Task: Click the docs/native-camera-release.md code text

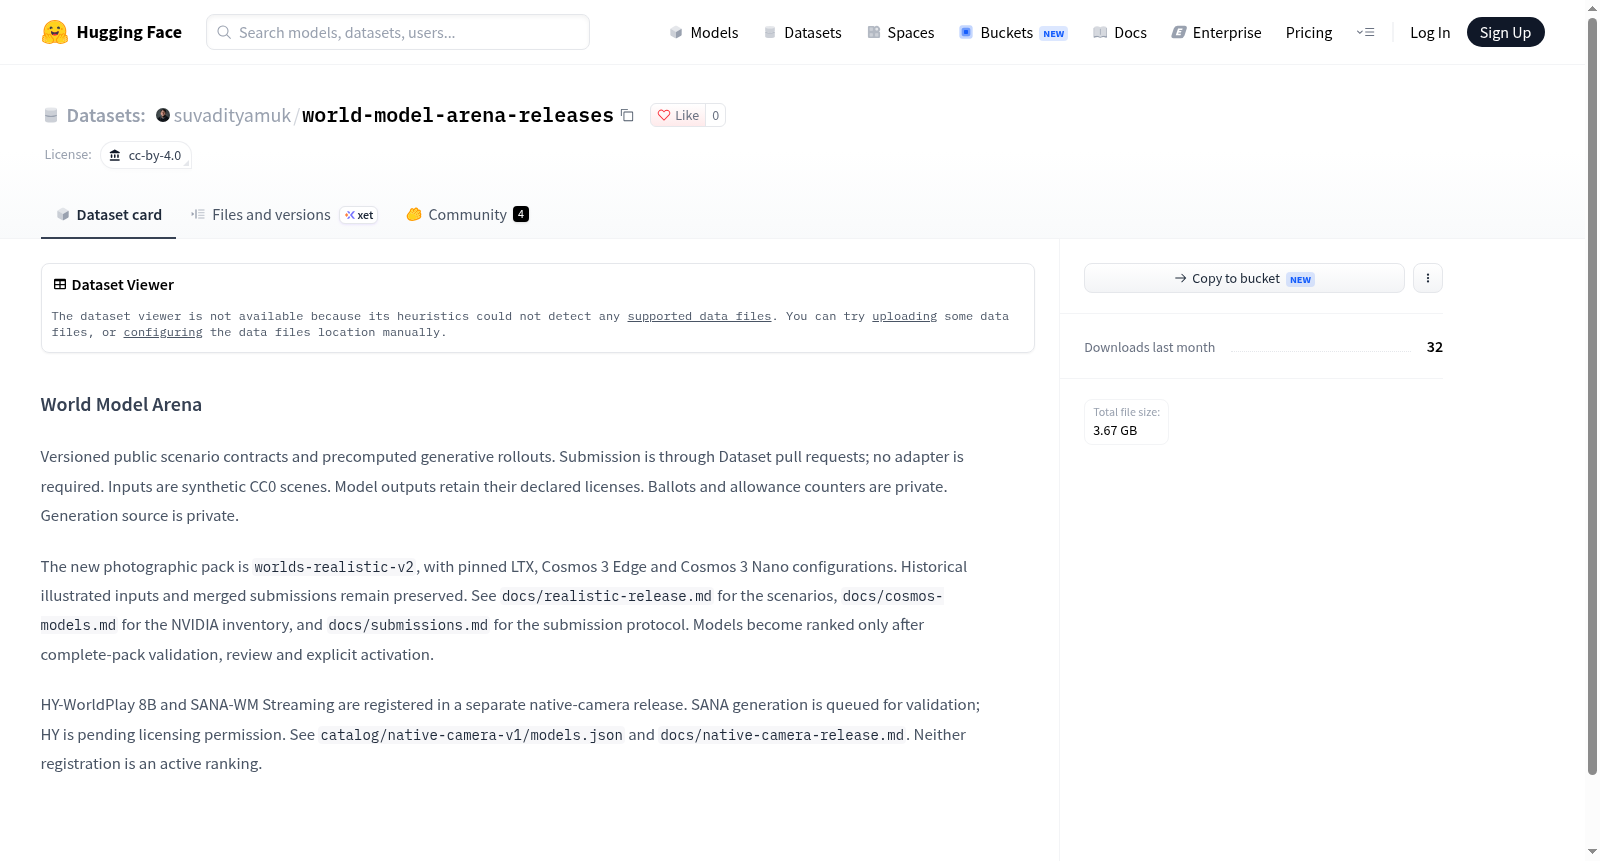Action: click(782, 735)
